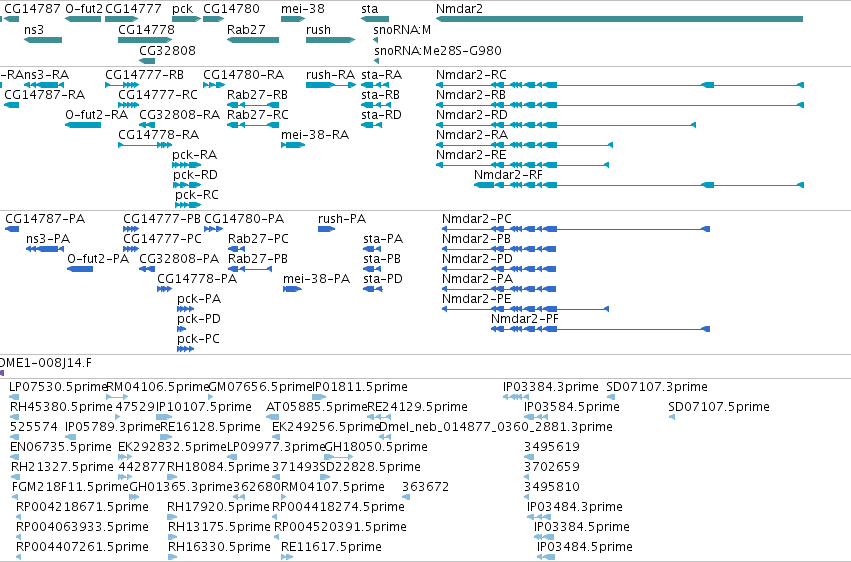The height and width of the screenshot is (562, 851).
Task: Select the 3702659 EST label
Action: (x=552, y=467)
